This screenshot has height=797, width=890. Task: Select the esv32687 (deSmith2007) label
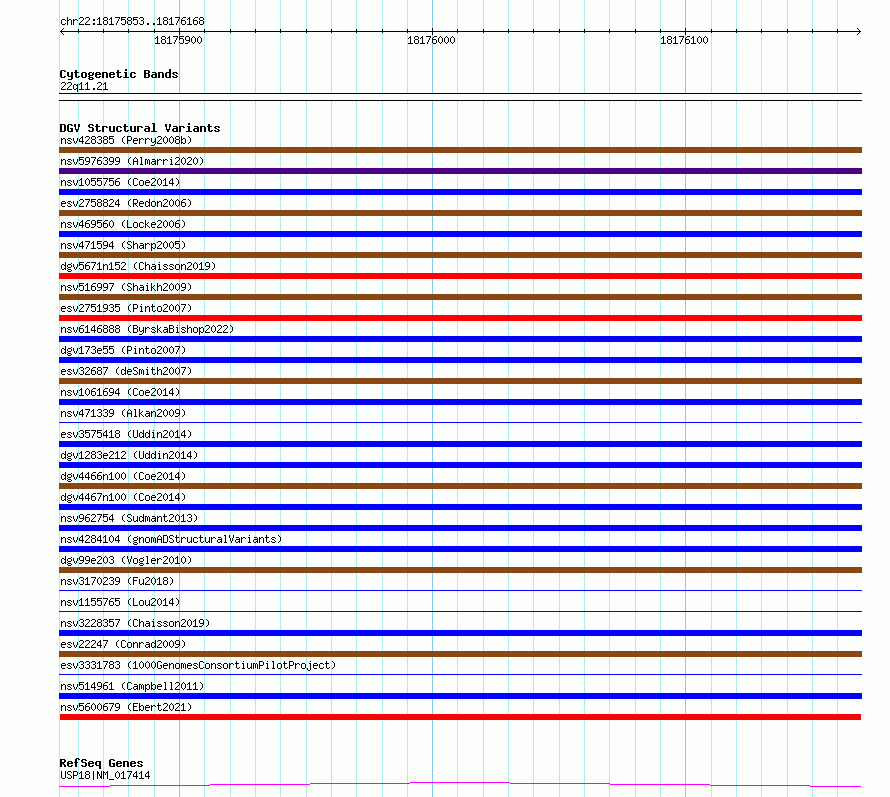coord(126,371)
